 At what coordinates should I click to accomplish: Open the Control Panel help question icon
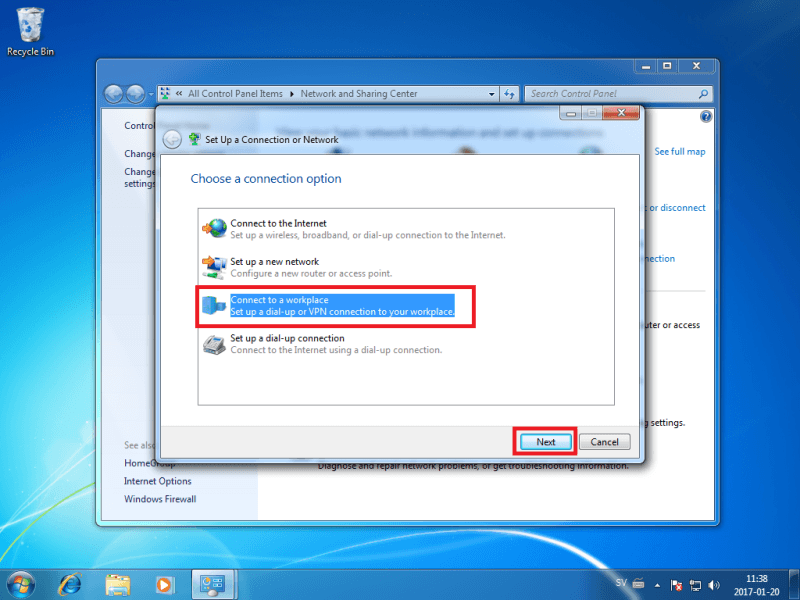coord(706,117)
